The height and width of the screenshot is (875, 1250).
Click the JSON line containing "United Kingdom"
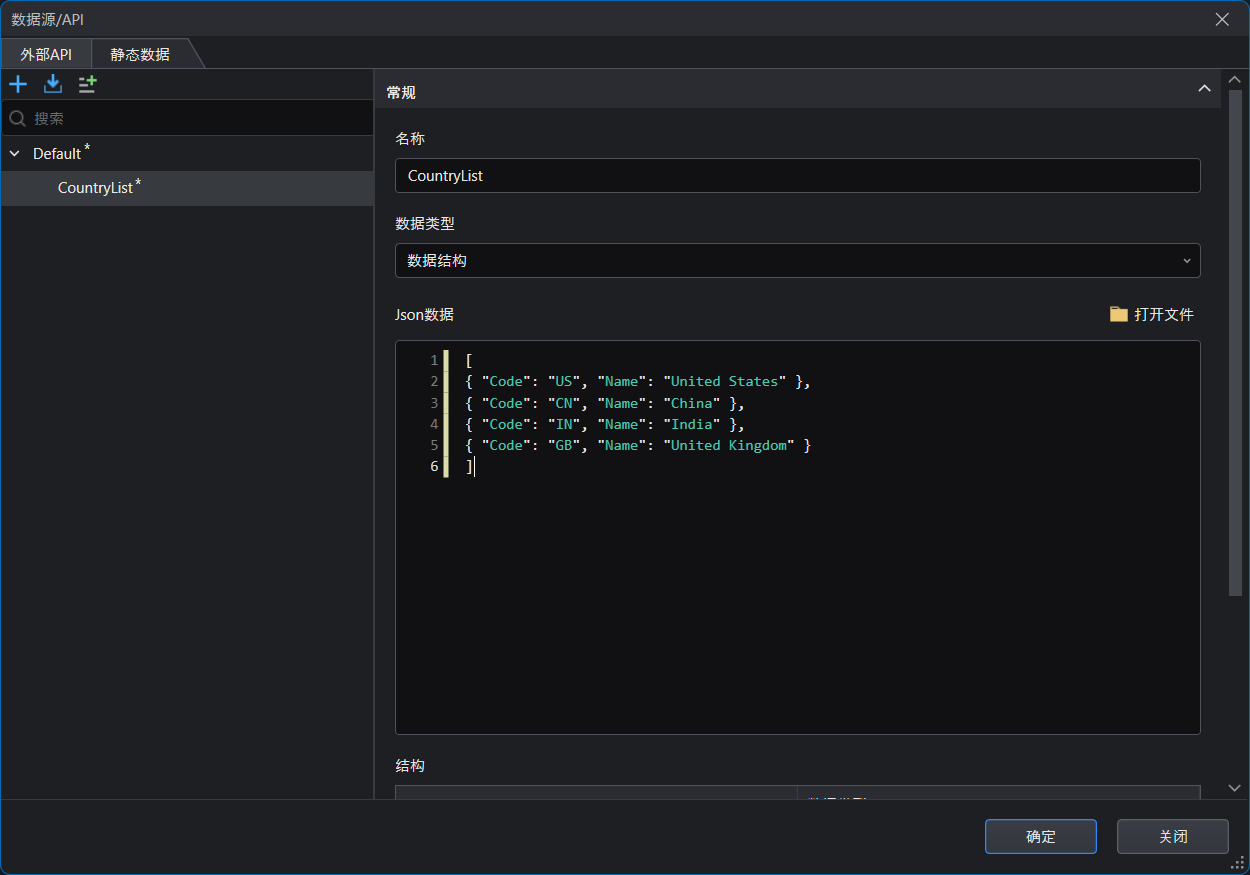638,445
